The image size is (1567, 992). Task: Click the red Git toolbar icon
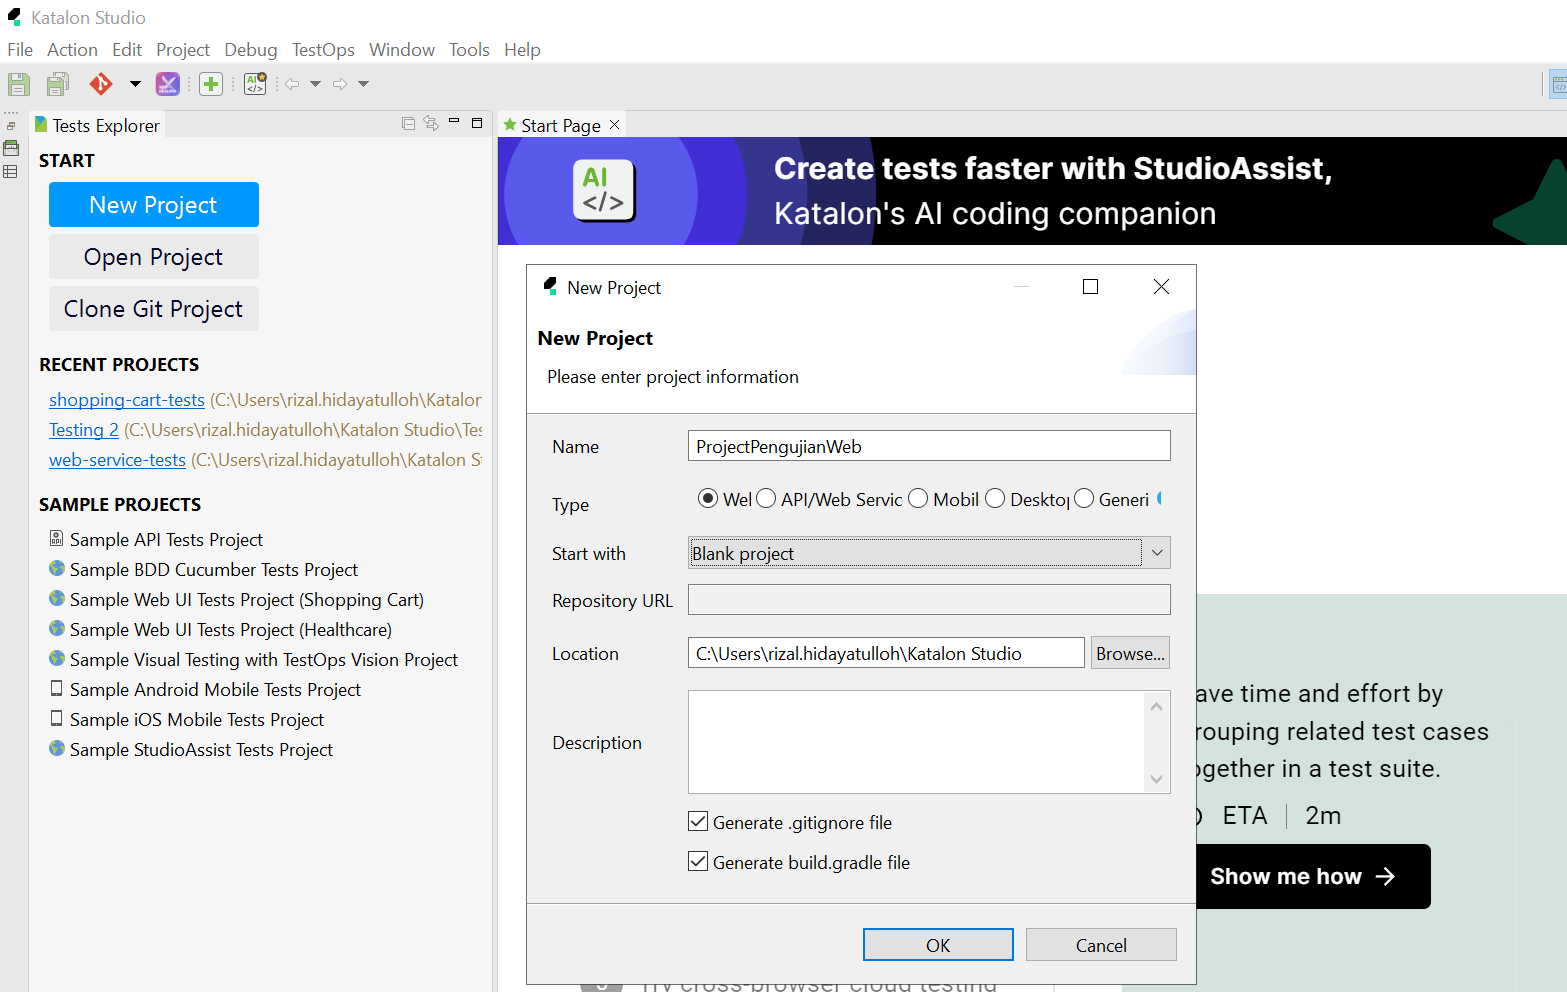pyautogui.click(x=101, y=85)
